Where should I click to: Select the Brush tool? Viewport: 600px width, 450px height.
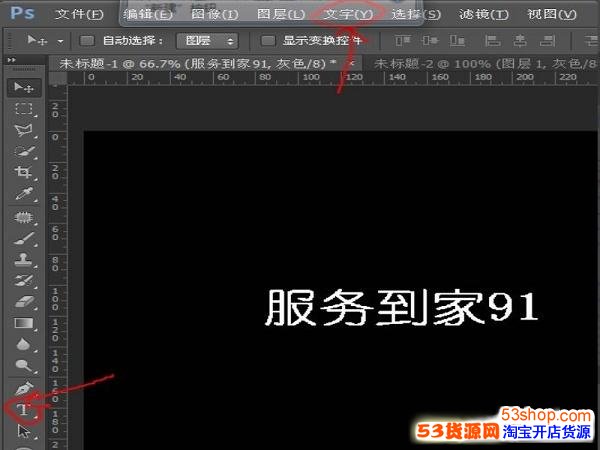click(24, 238)
